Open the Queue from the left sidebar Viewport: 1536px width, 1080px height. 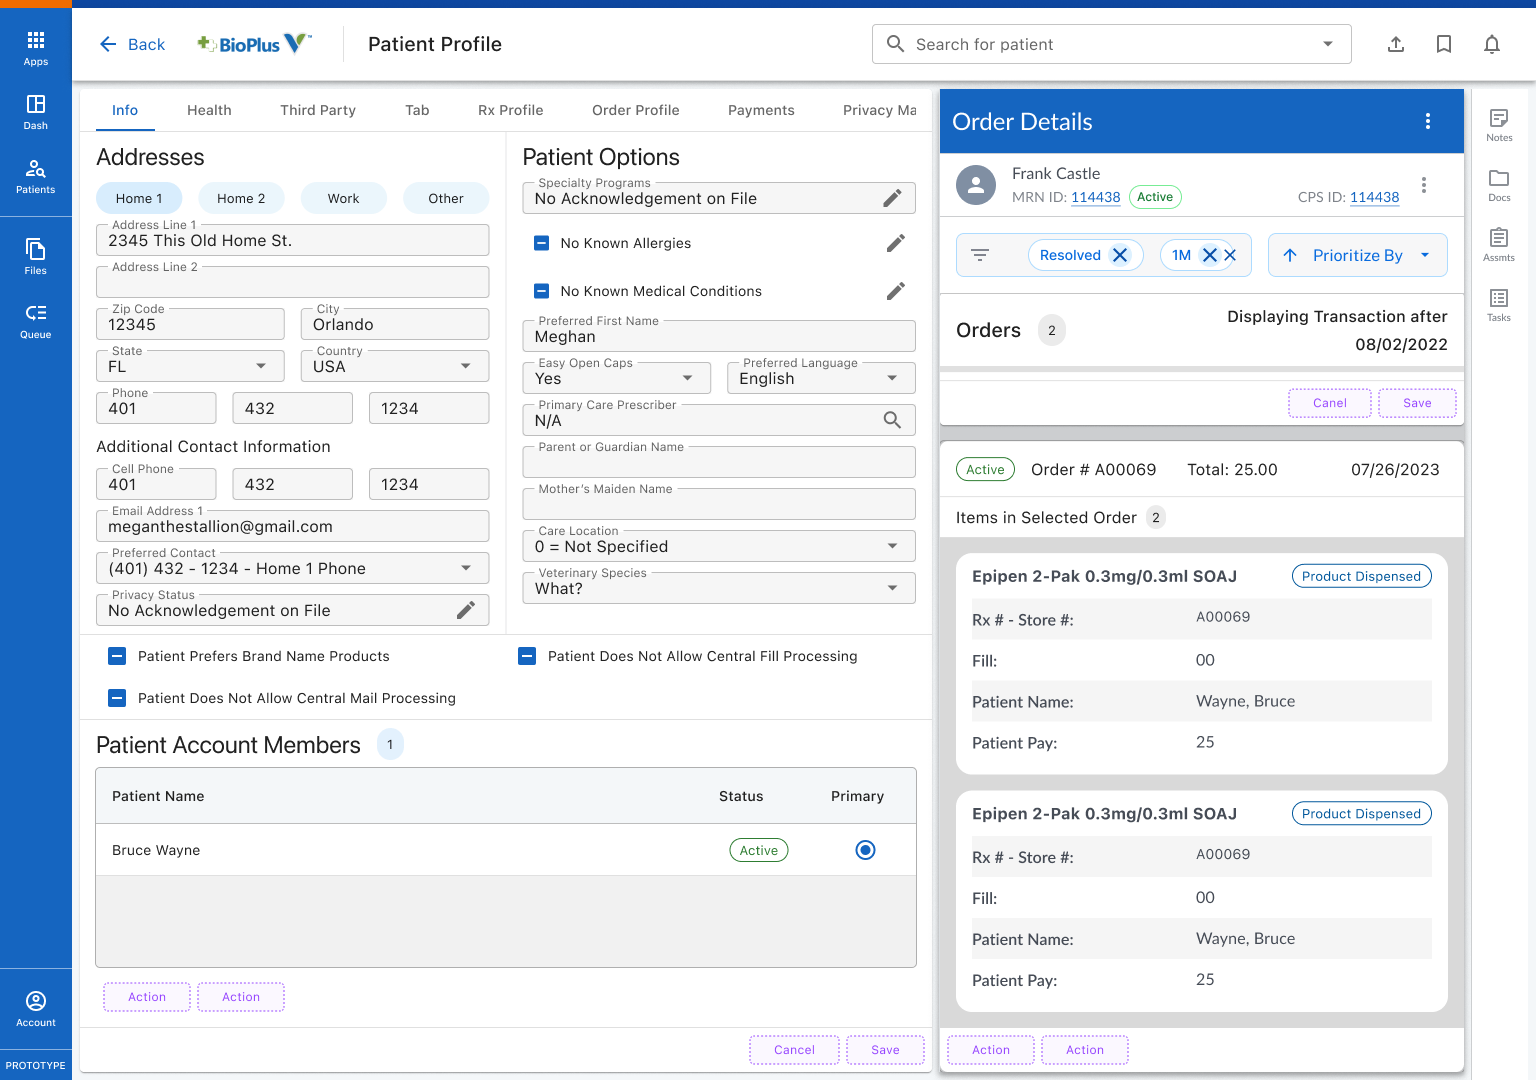point(36,318)
